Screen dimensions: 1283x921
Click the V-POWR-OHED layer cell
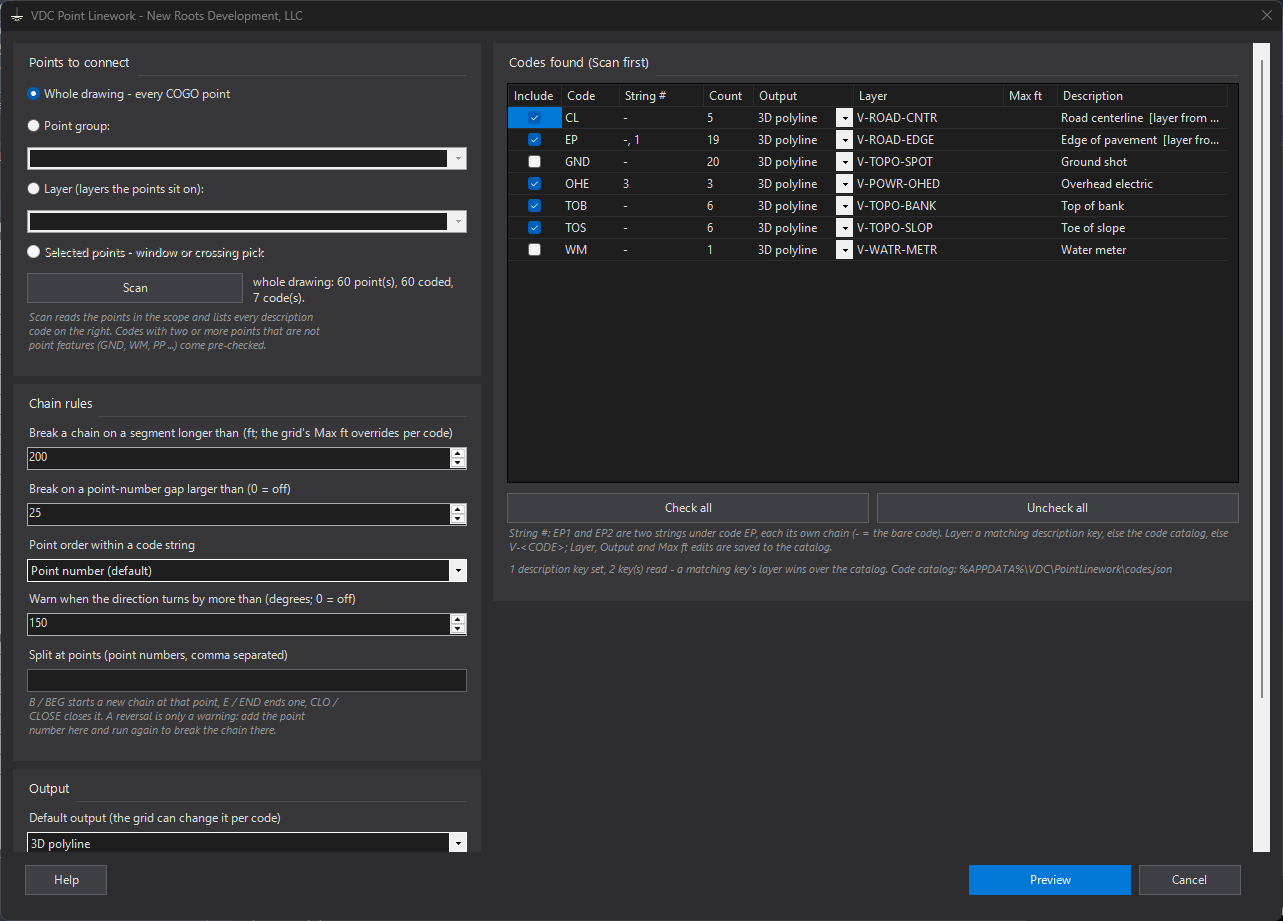click(x=929, y=184)
